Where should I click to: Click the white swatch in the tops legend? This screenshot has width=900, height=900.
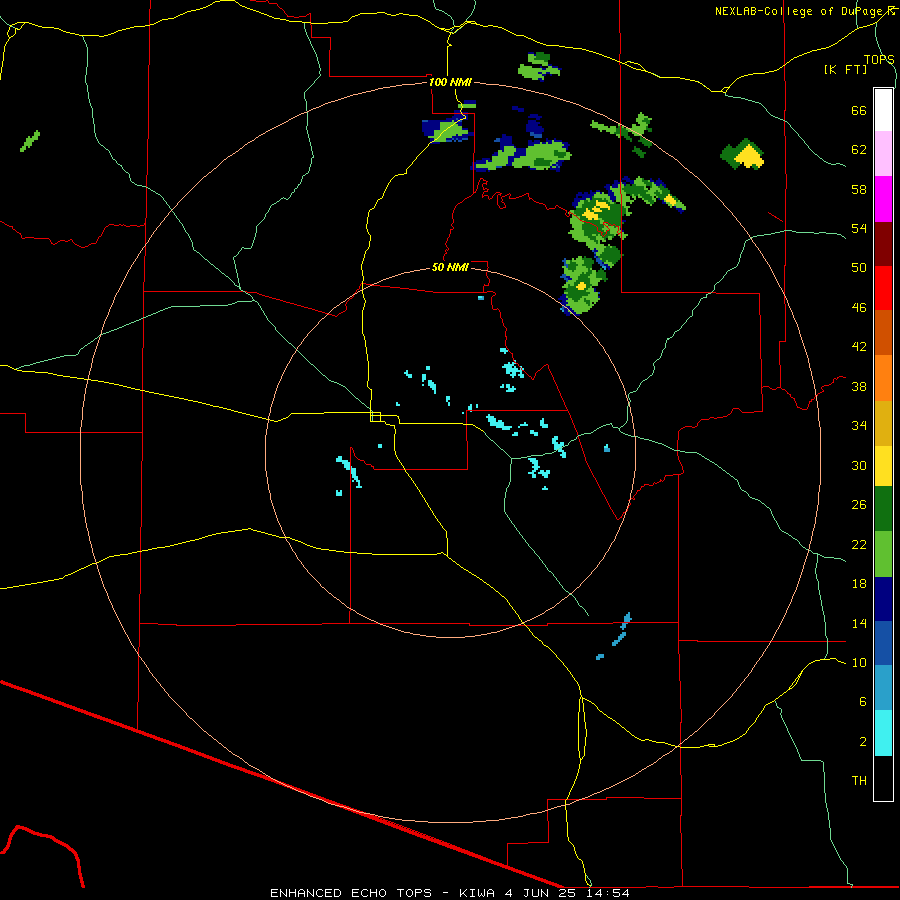883,110
